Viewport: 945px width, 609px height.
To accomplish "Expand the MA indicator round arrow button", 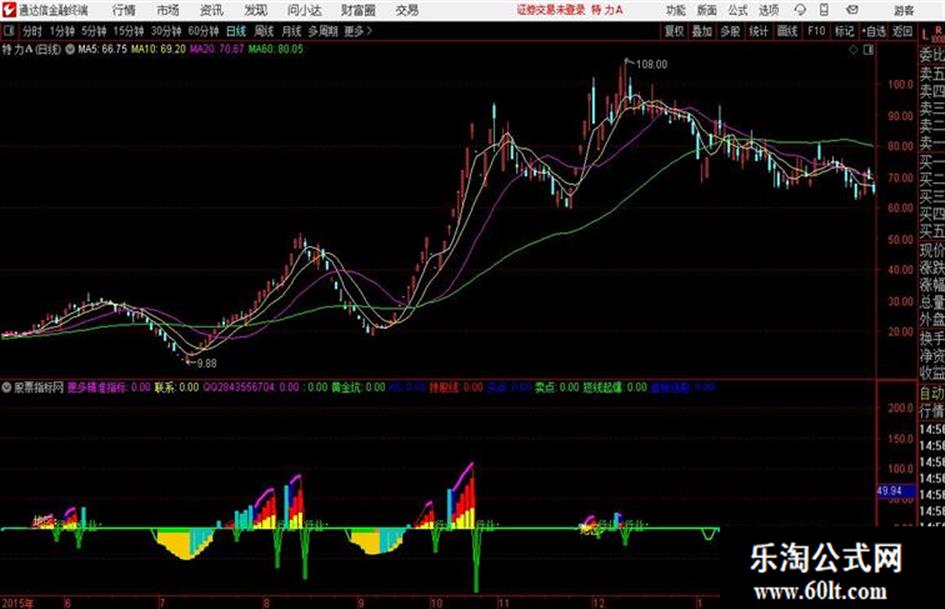I will point(70,49).
